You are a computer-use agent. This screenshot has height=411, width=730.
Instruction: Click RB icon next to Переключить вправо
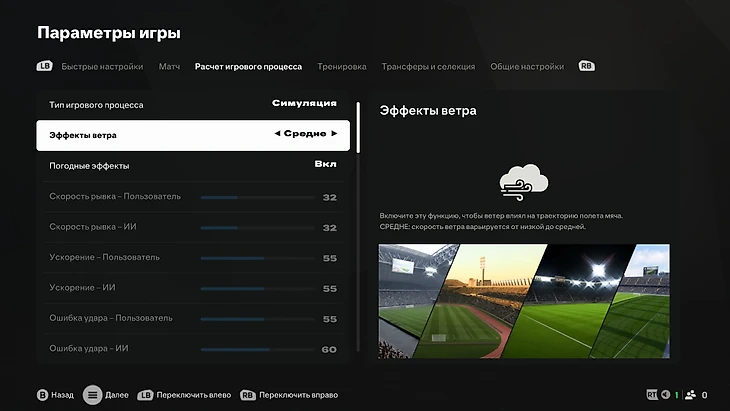pyautogui.click(x=248, y=395)
